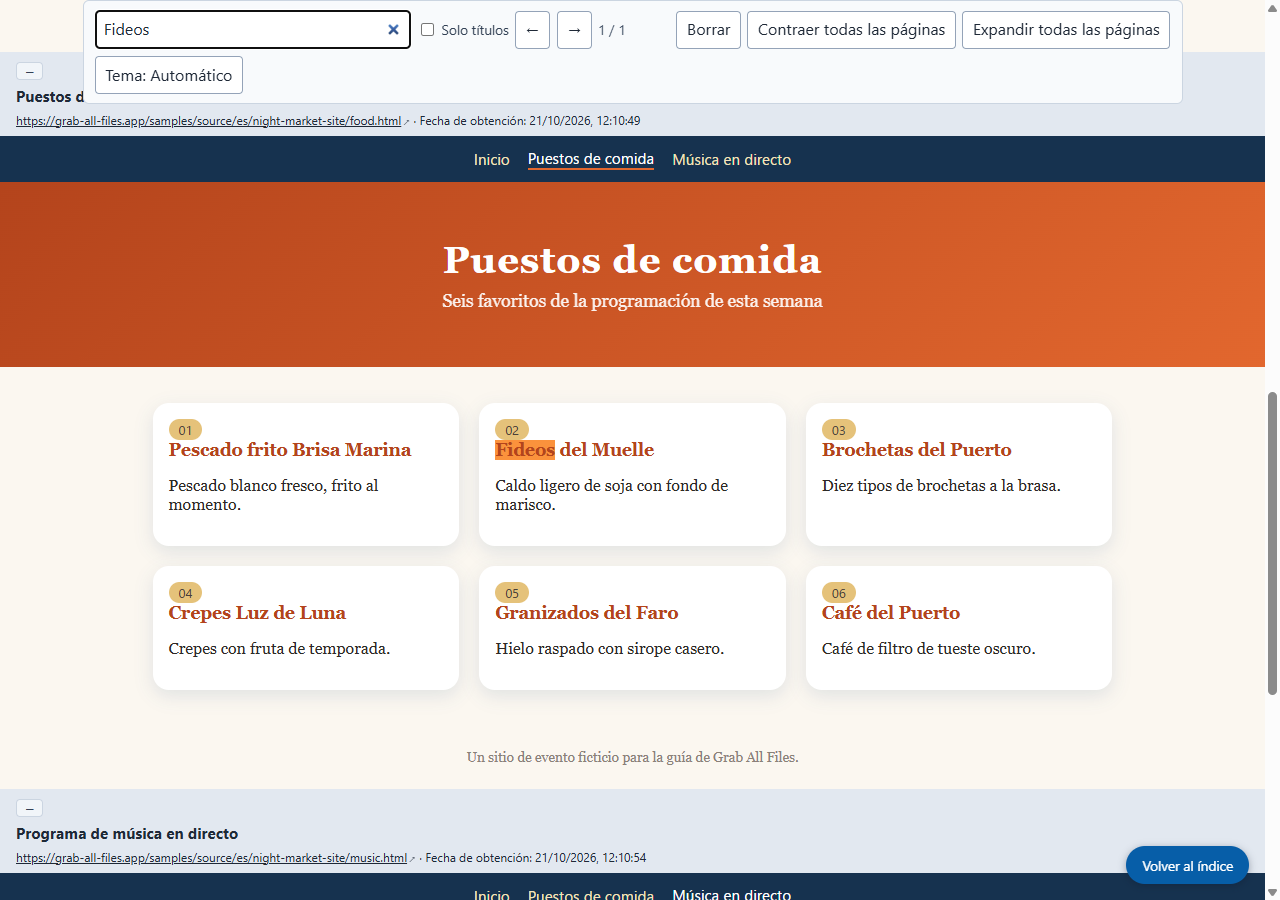Click the Programa de música en directo title
Viewport: 1280px width, 900px height.
pyautogui.click(x=127, y=834)
